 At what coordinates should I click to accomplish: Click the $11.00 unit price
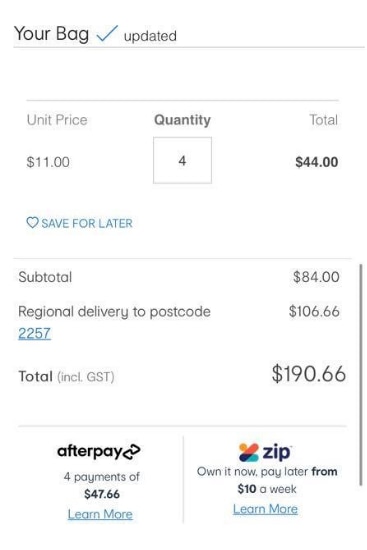tap(48, 162)
